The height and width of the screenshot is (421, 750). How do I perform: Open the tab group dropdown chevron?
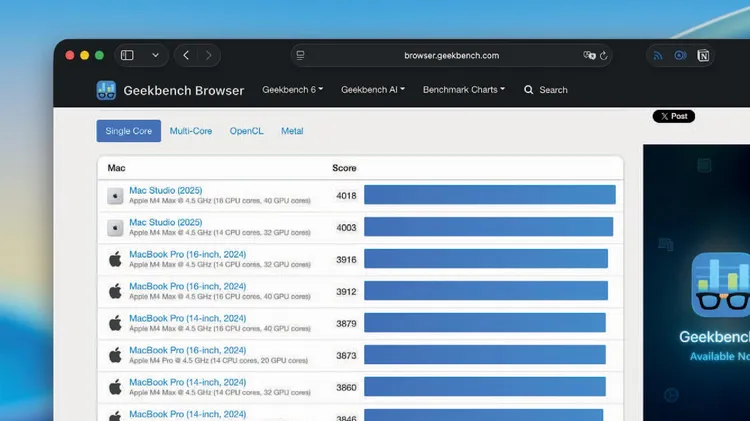(x=154, y=56)
